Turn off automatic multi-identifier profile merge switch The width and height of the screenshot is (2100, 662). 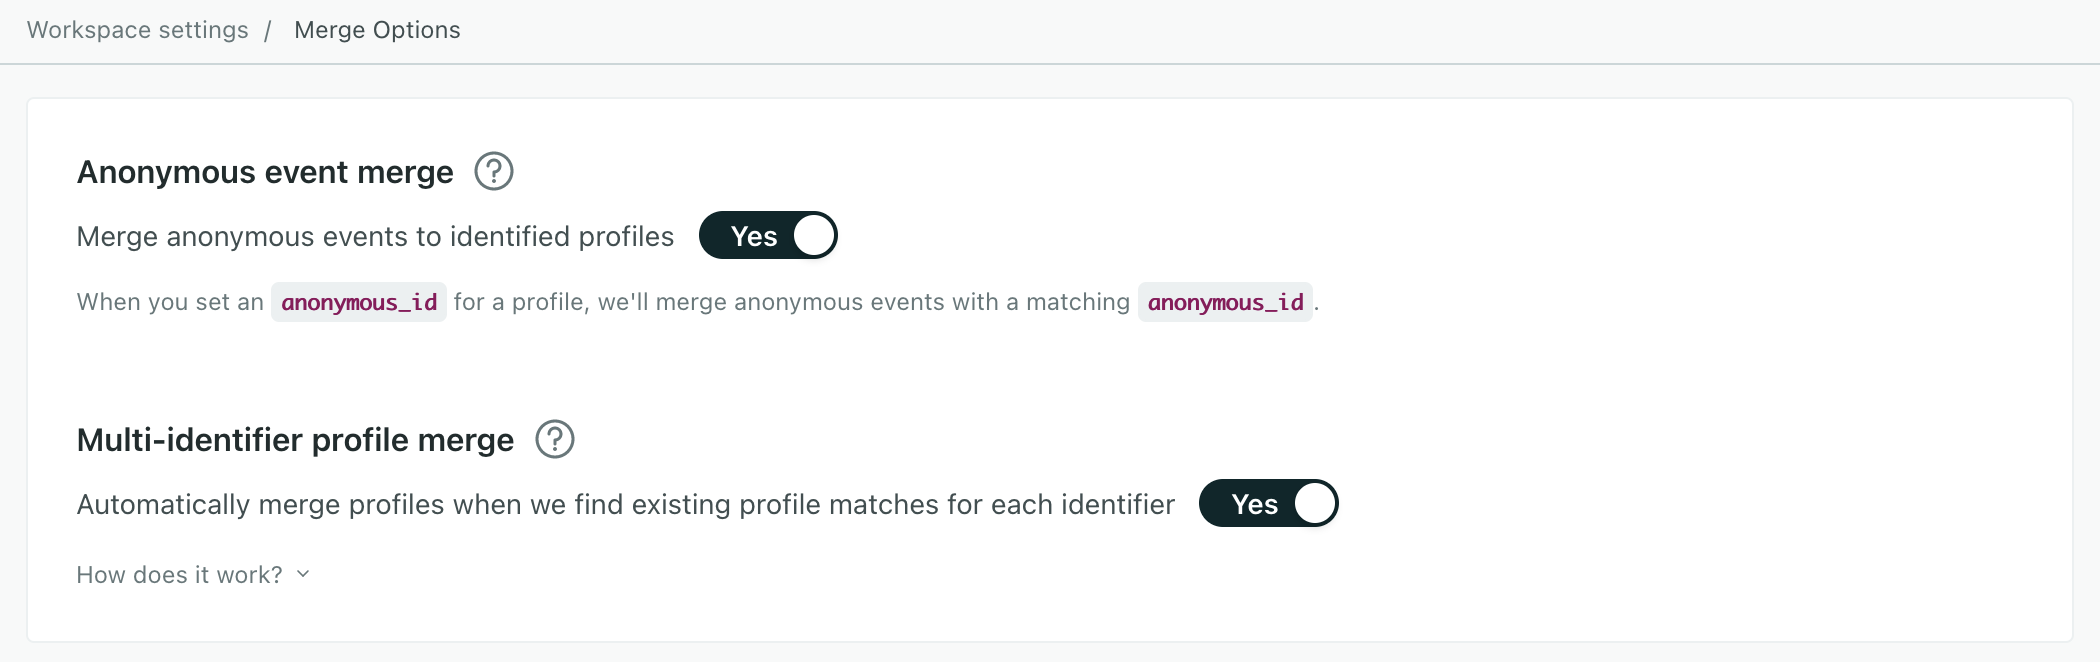point(1268,504)
